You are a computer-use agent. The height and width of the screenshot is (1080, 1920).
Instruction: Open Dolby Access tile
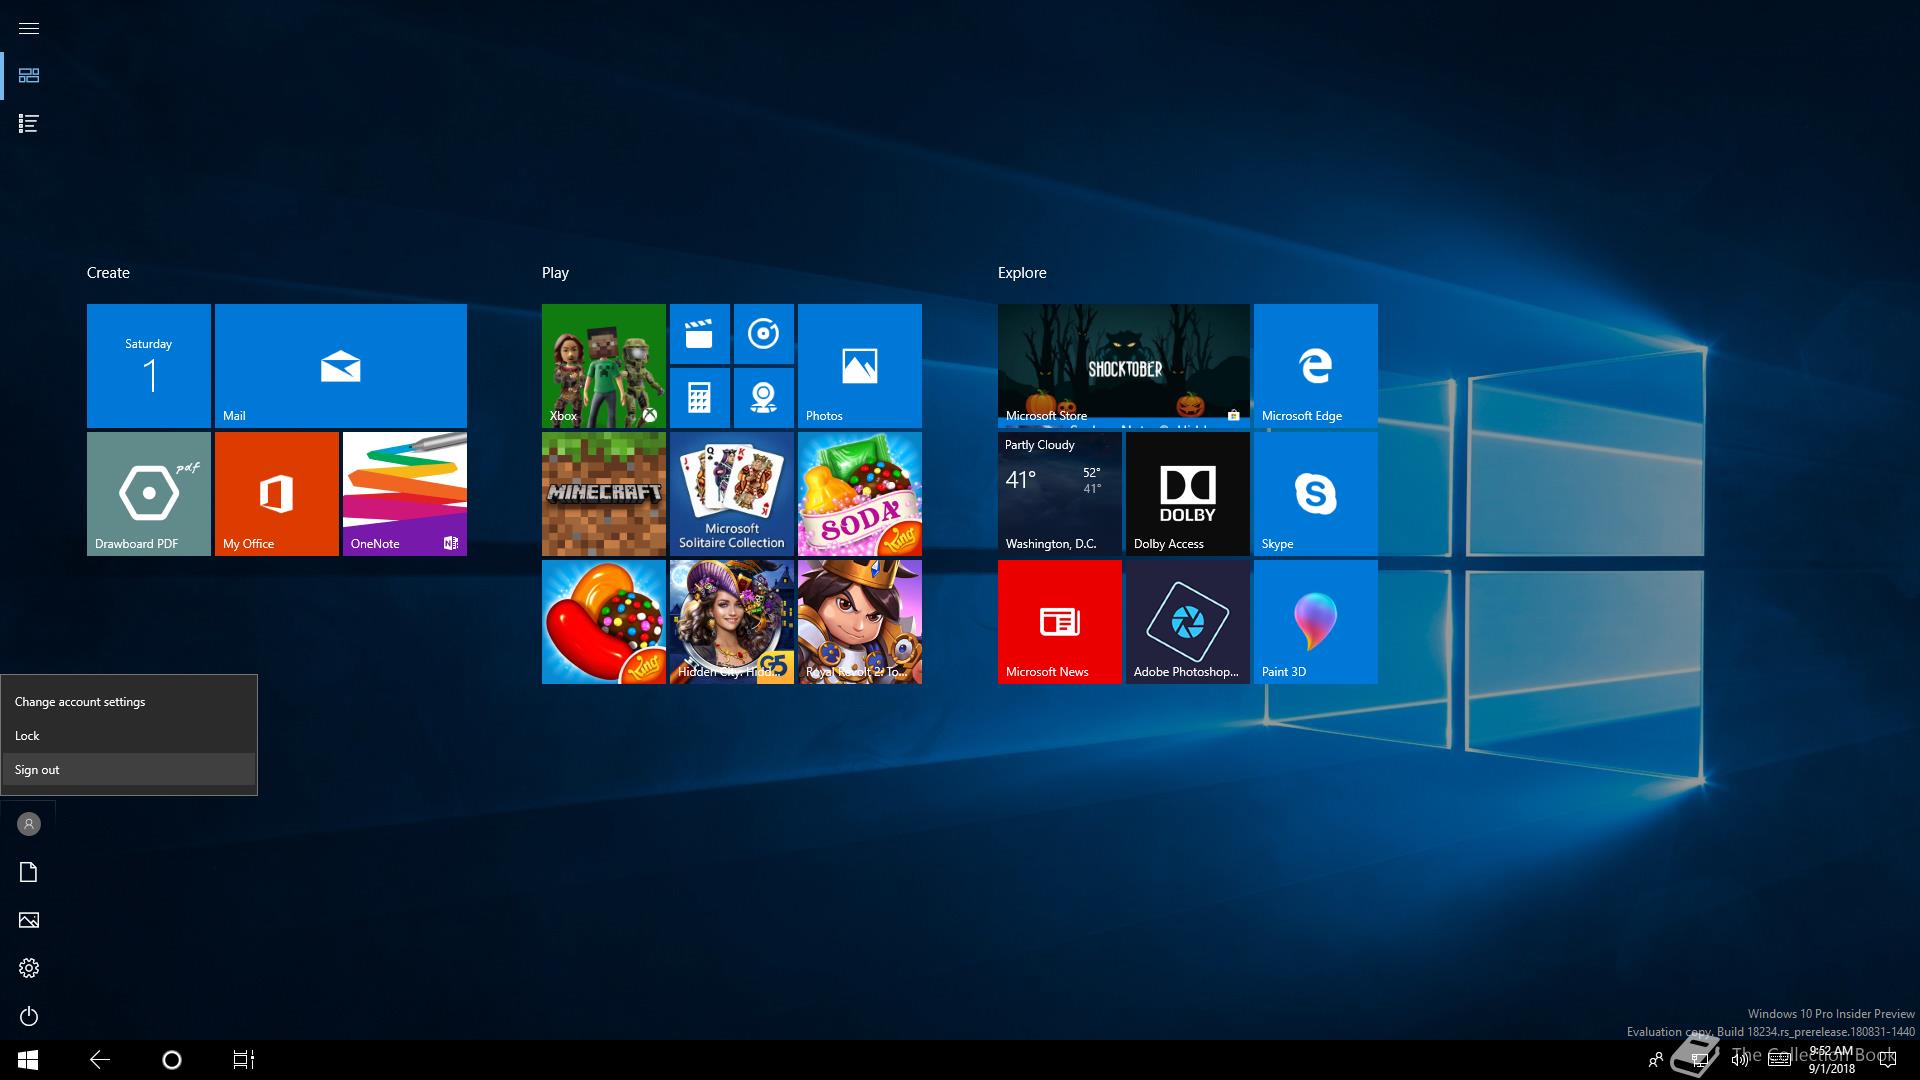click(1188, 494)
